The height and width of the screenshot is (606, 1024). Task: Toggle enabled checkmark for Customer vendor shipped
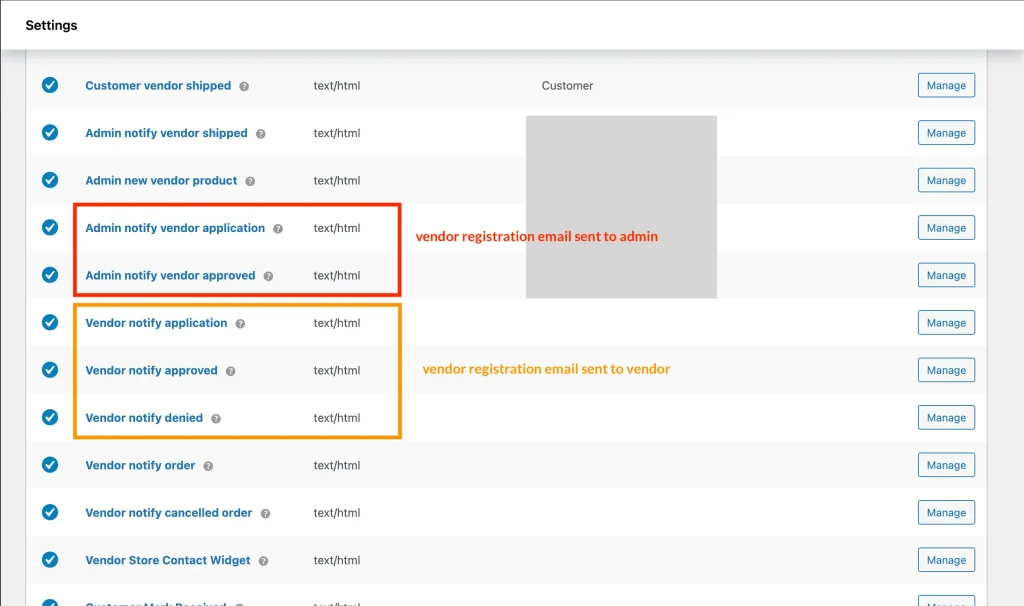(50, 86)
